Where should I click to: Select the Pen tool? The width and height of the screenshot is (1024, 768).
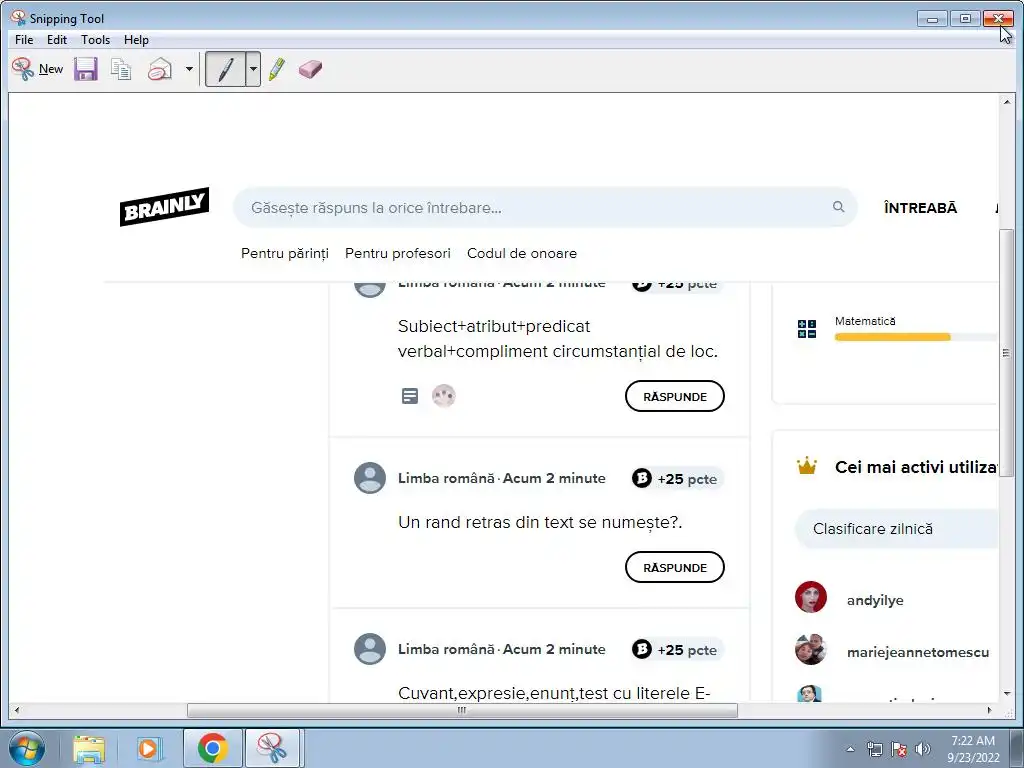225,69
